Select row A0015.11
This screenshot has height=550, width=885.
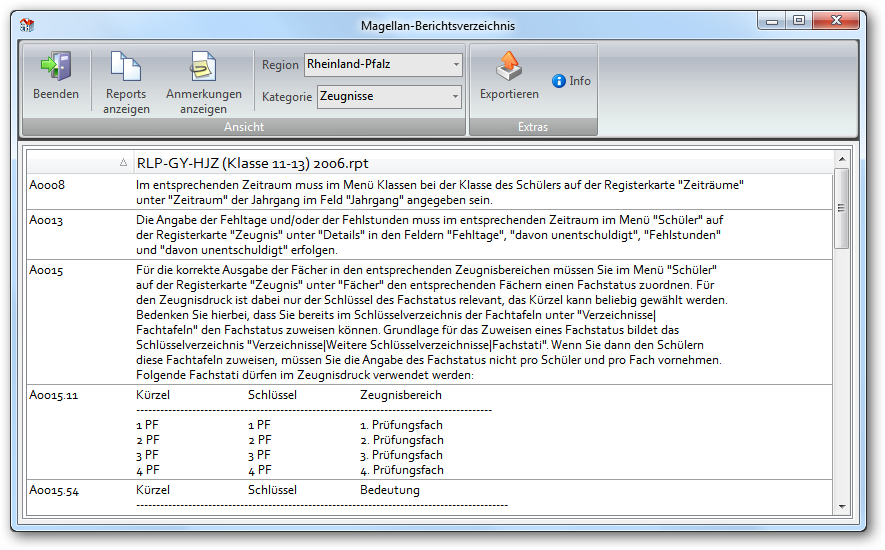[x=429, y=432]
